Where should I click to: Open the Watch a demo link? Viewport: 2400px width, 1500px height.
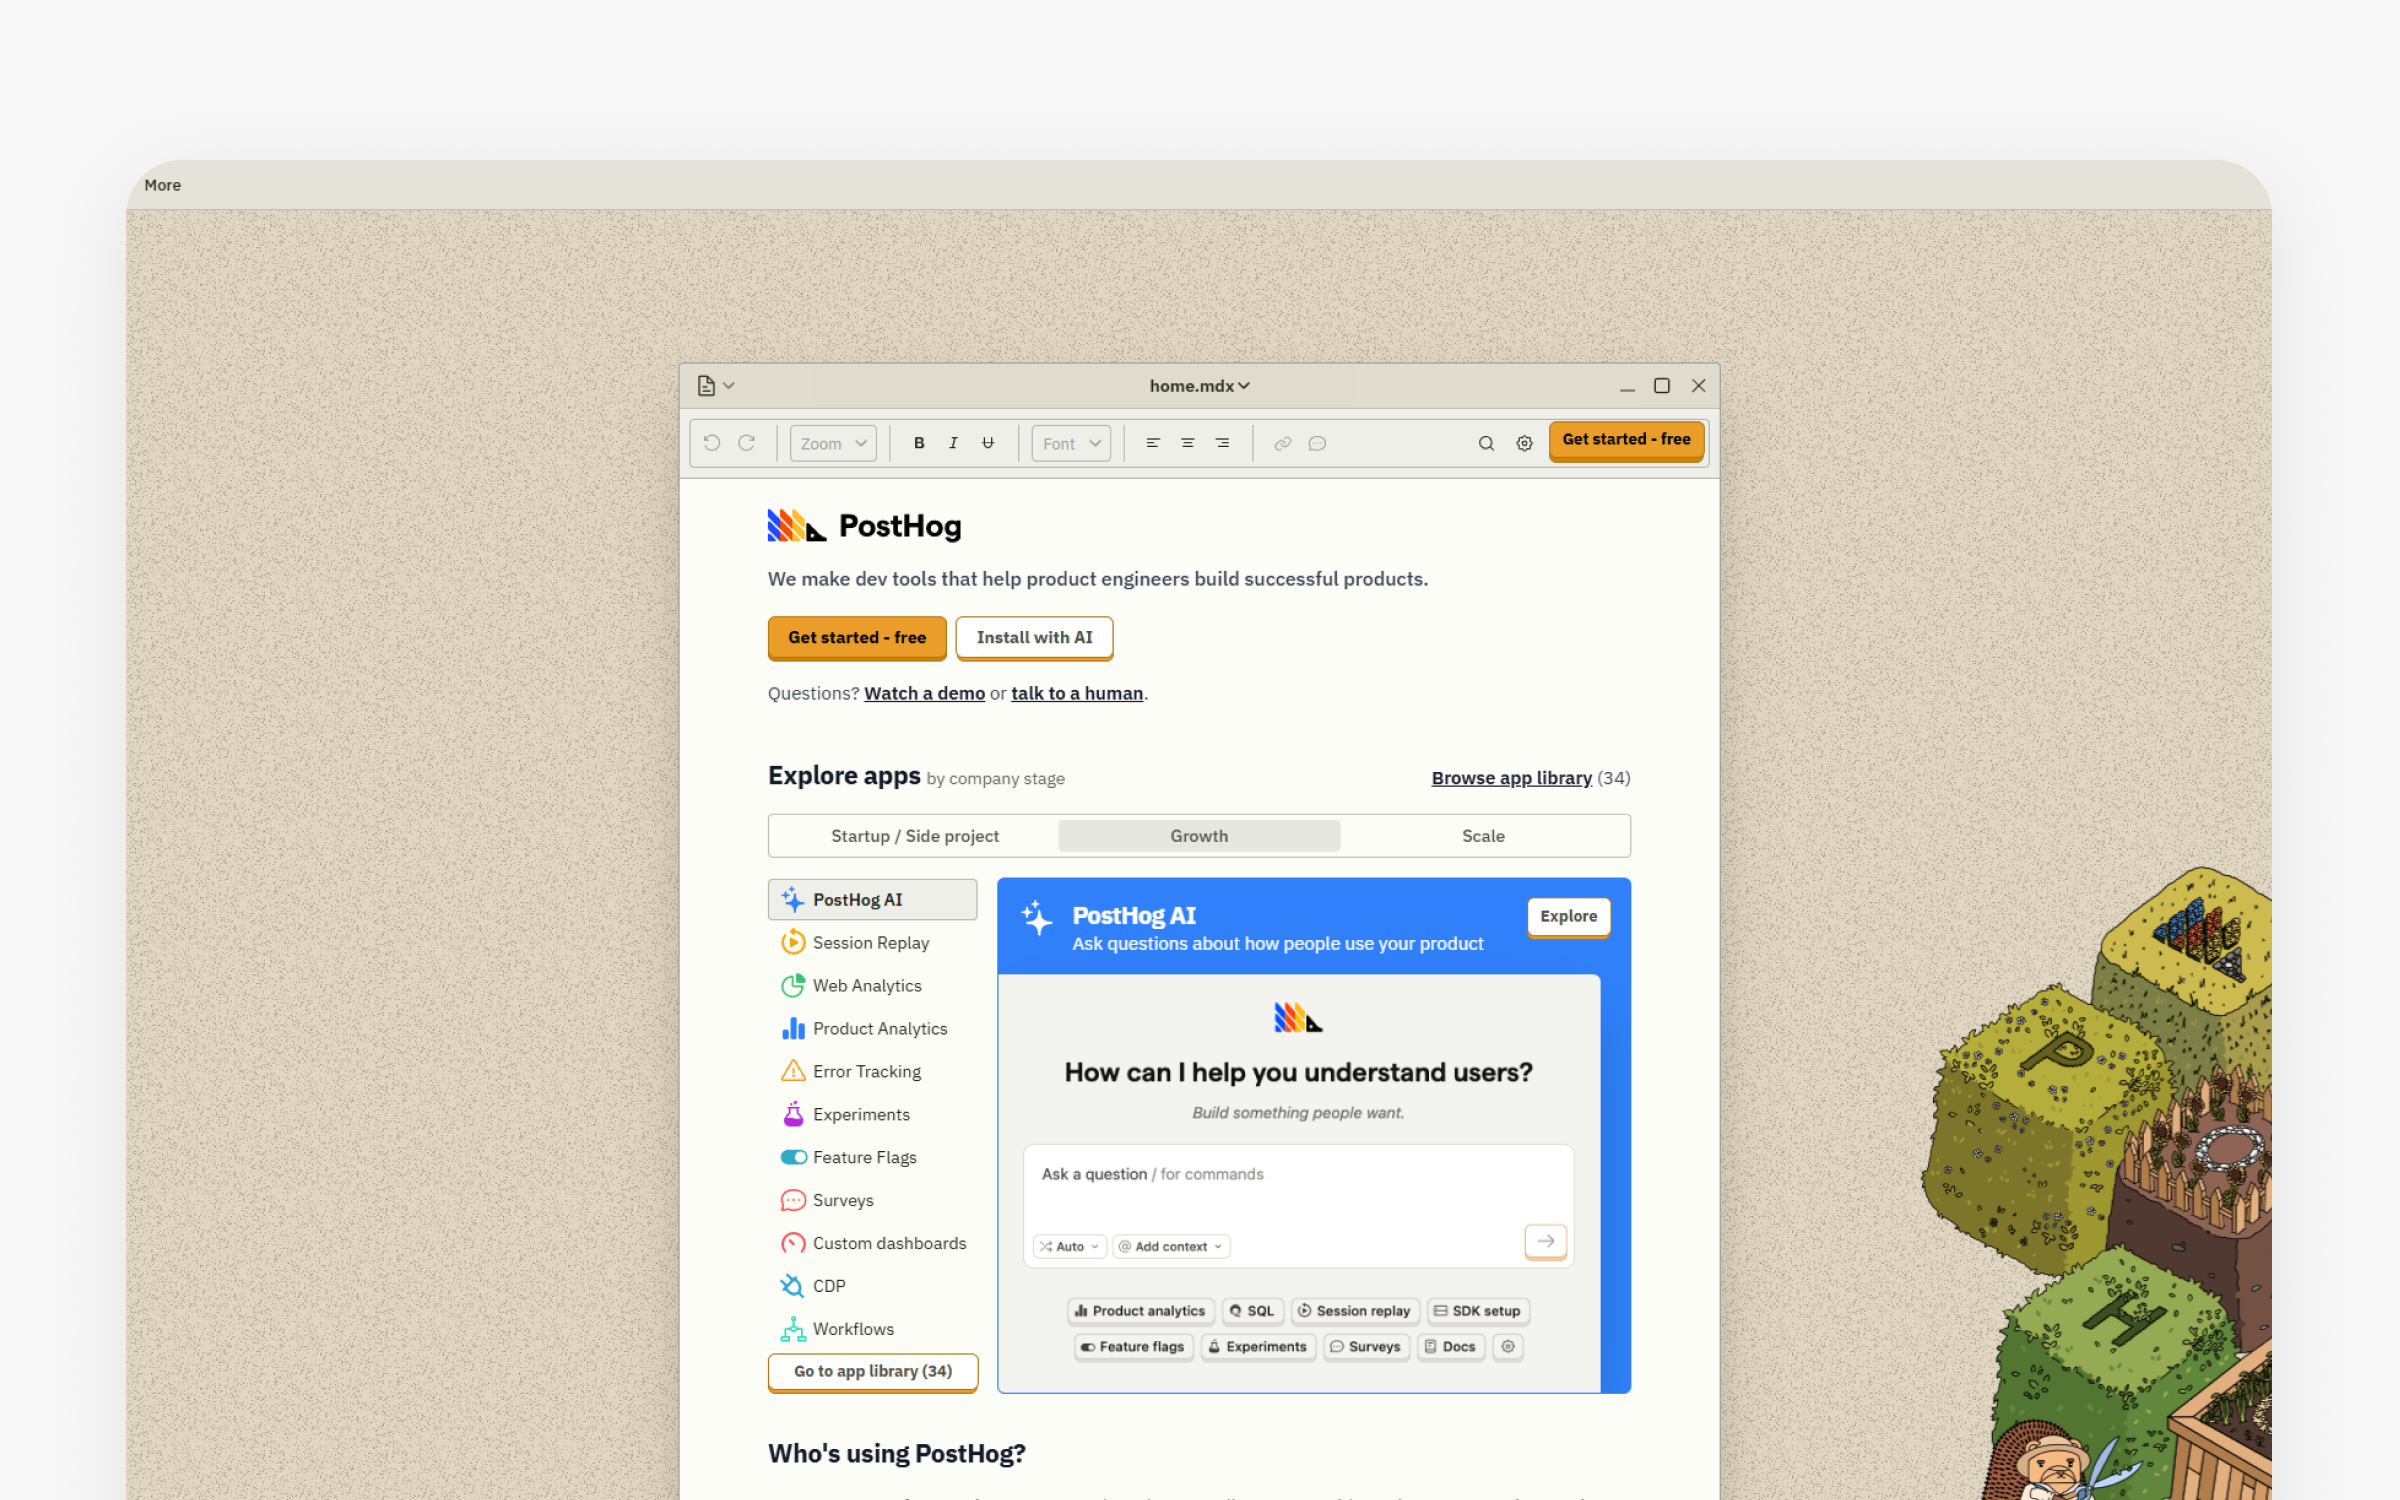[x=924, y=694]
